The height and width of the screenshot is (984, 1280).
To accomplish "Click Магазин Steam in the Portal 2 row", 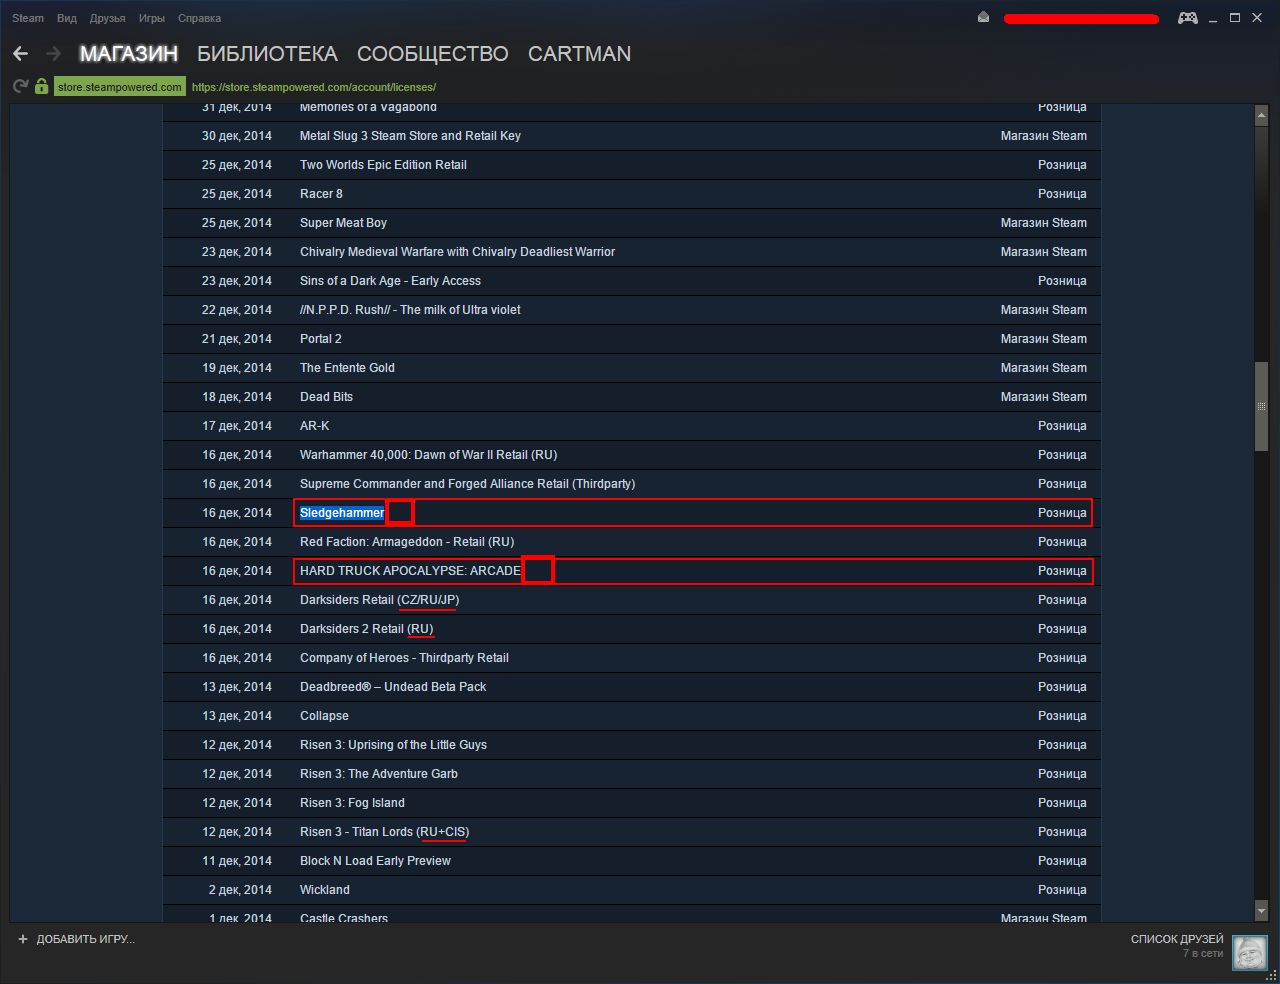I will [x=1043, y=339].
